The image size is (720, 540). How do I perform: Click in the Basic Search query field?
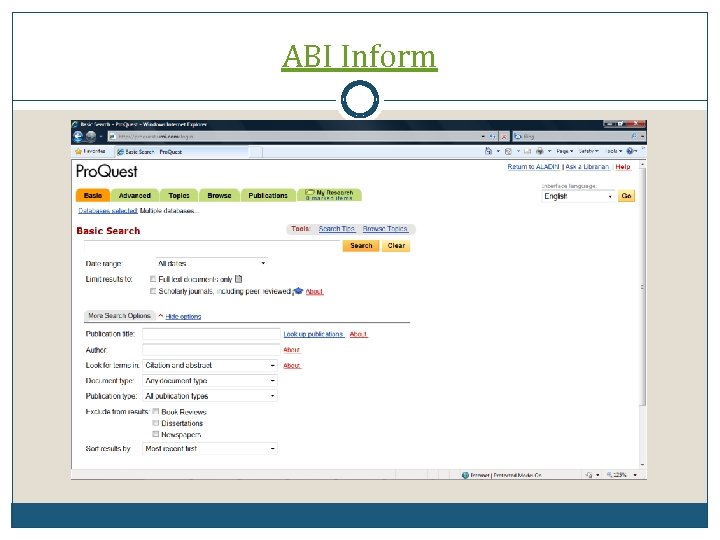click(212, 246)
